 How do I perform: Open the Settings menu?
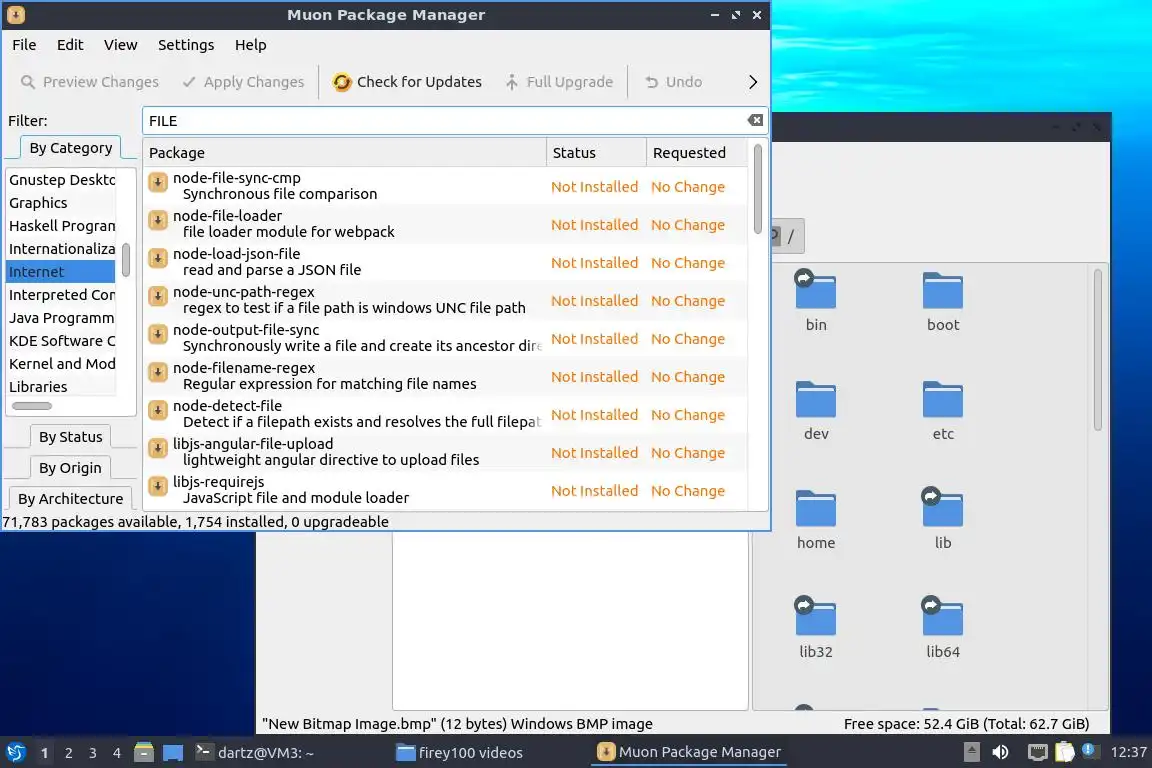[186, 45]
